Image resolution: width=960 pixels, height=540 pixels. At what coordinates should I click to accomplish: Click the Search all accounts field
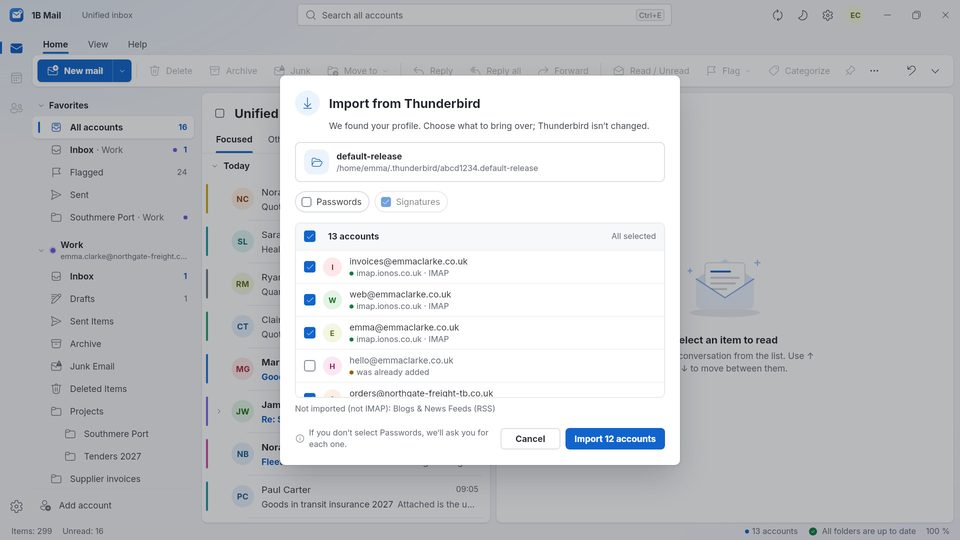click(484, 15)
